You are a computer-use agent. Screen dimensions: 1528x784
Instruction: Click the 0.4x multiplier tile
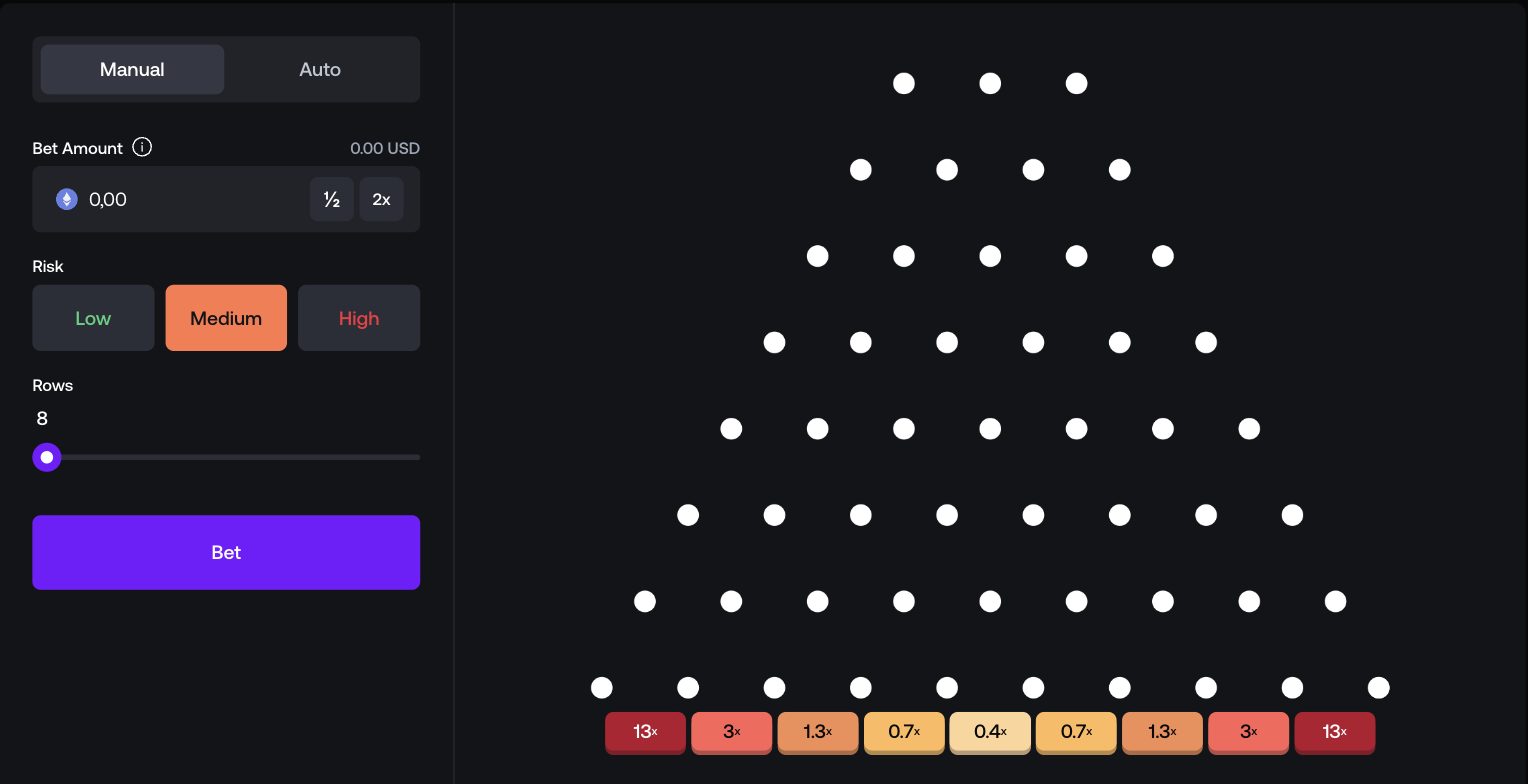point(989,732)
